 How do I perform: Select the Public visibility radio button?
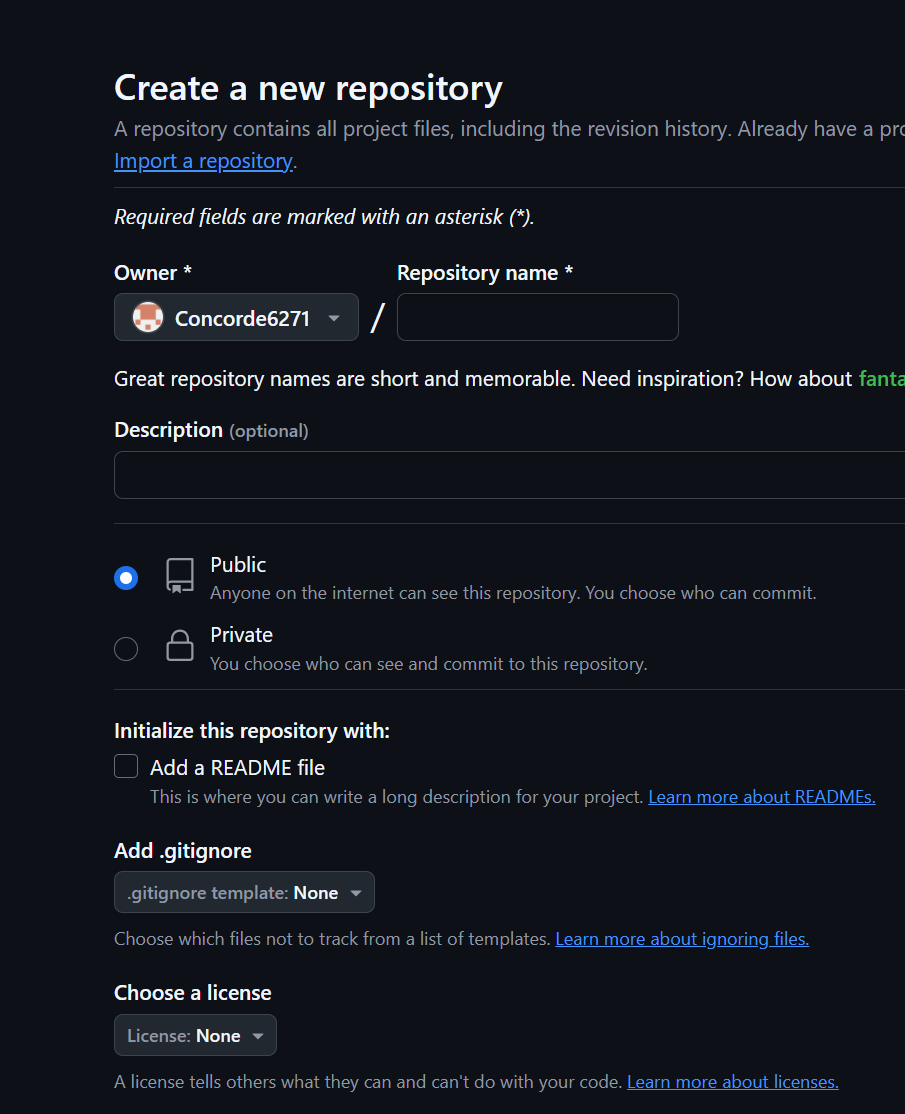point(126,578)
